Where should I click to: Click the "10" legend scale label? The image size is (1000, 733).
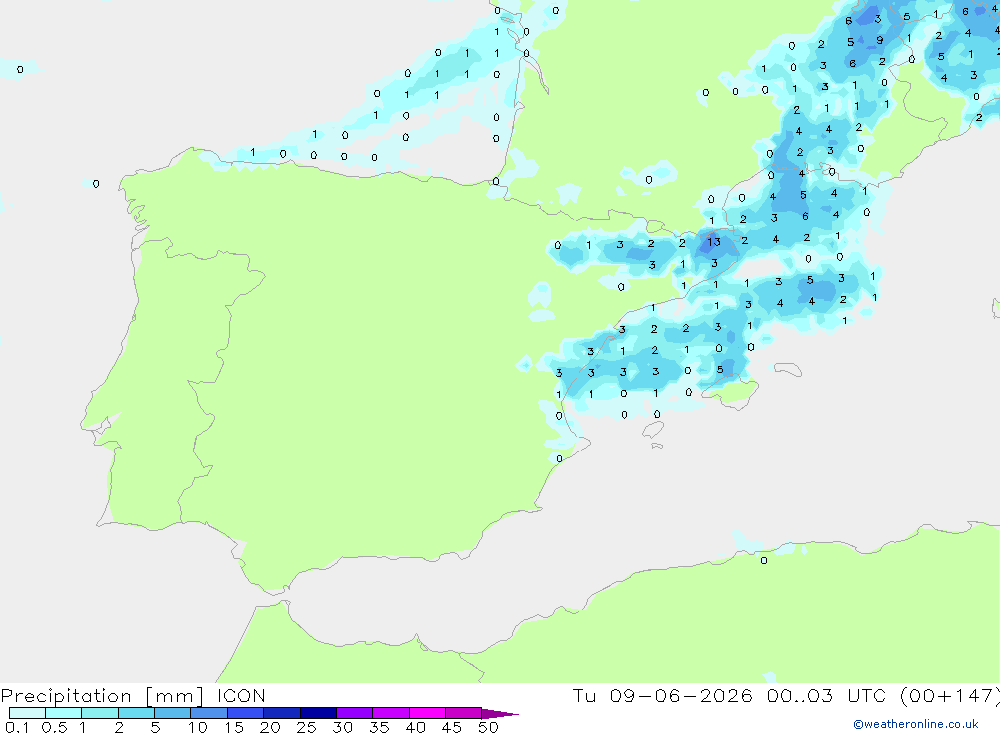(x=197, y=727)
